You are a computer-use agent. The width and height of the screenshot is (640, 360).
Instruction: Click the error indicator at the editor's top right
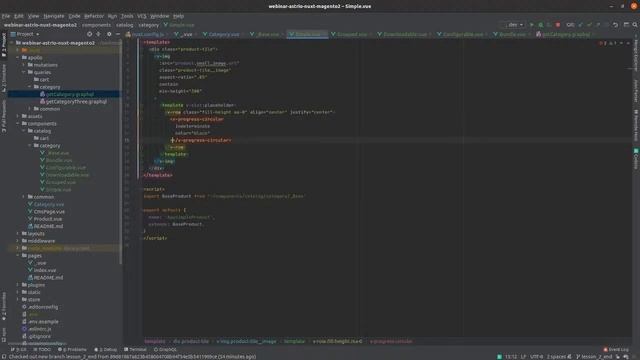[x=602, y=43]
